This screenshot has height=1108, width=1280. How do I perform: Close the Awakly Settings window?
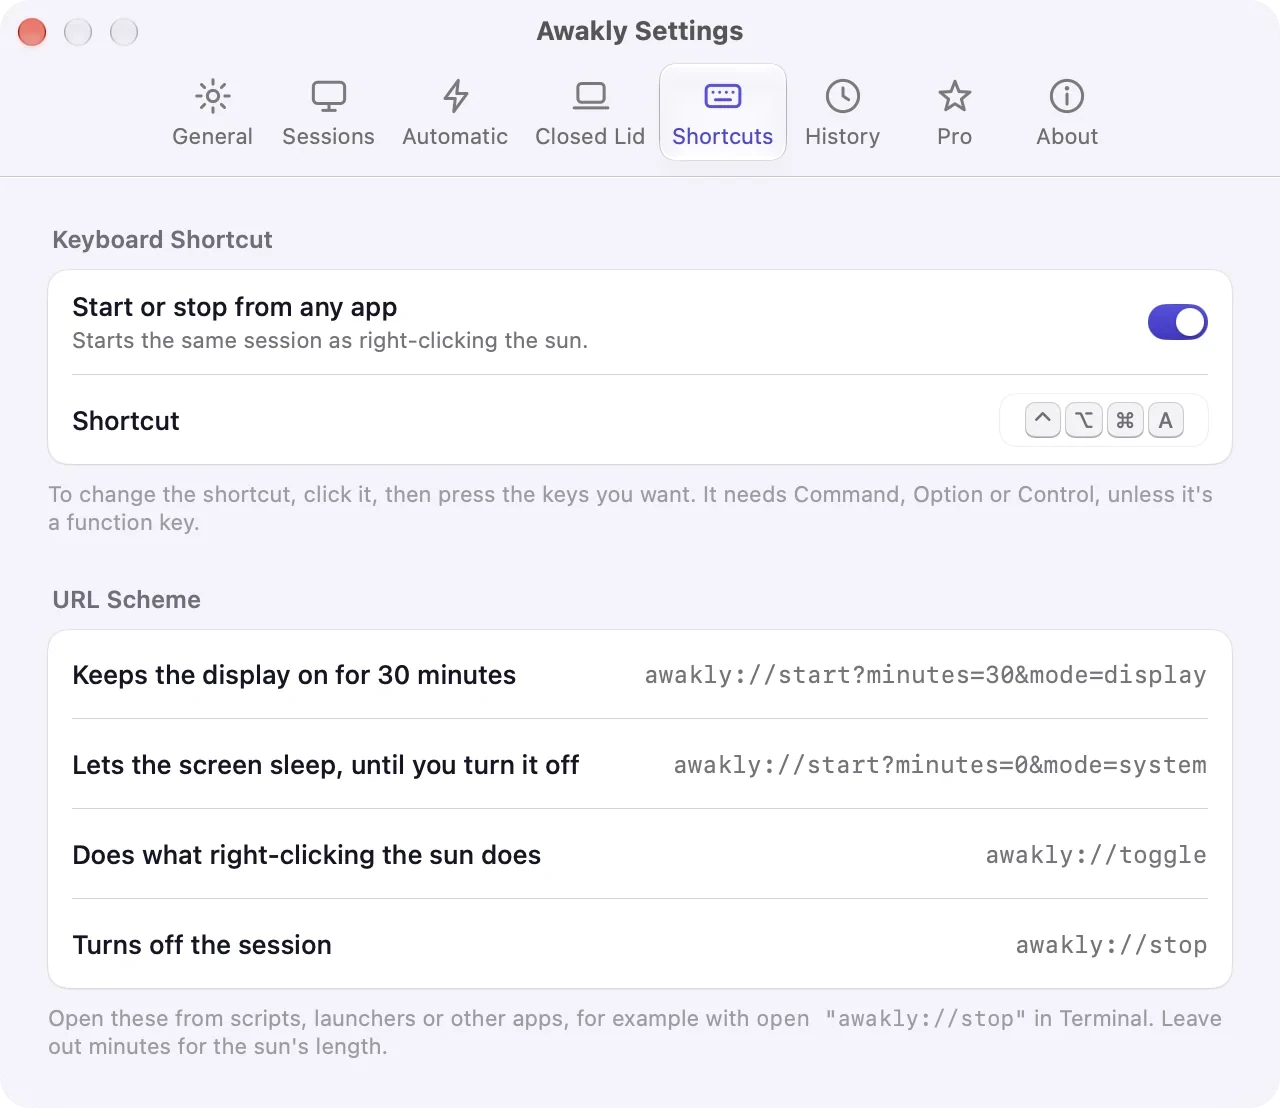point(32,32)
